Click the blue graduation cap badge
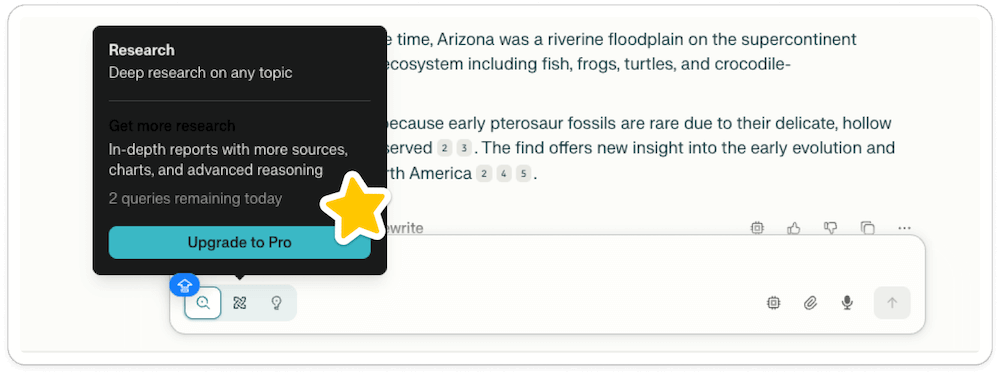 coord(184,285)
